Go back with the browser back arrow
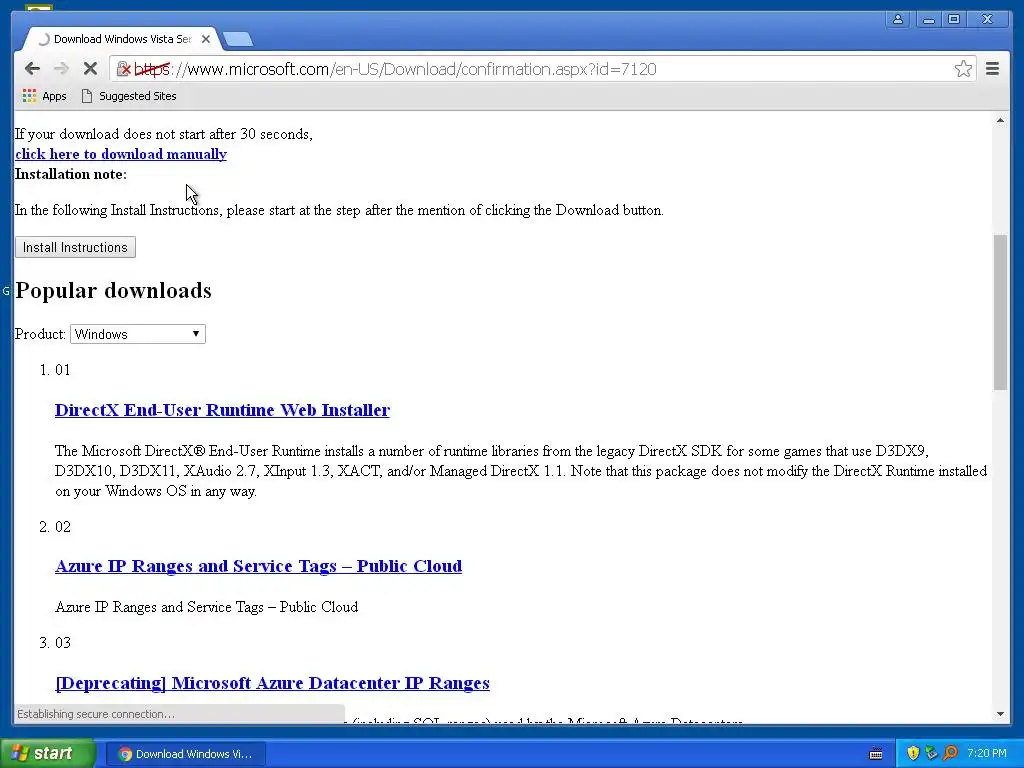This screenshot has width=1024, height=768. click(32, 69)
